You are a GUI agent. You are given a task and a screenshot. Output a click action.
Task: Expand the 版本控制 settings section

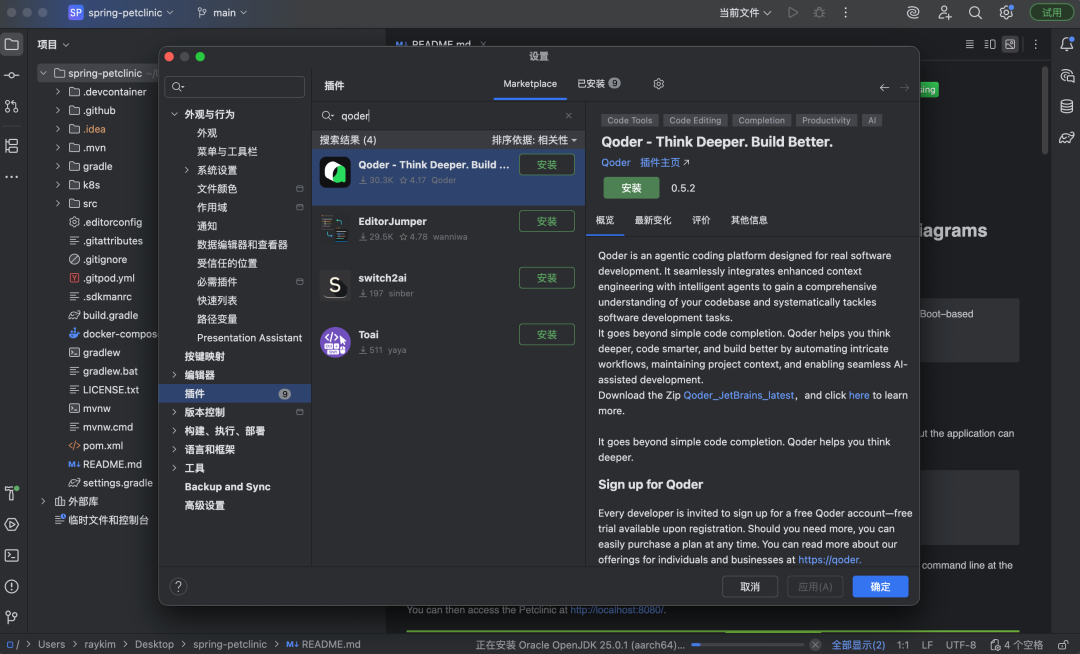175,412
